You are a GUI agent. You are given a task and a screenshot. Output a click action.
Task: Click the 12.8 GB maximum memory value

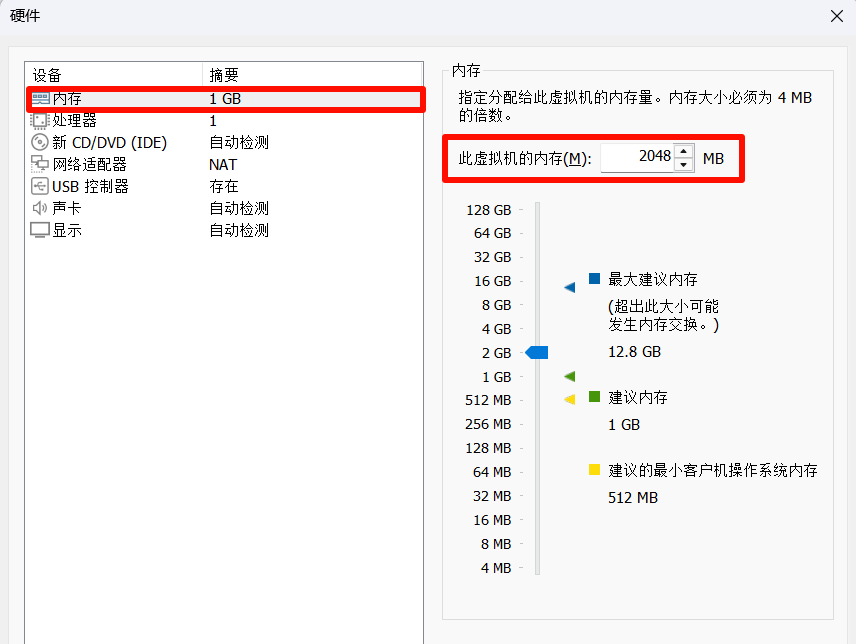click(x=634, y=352)
